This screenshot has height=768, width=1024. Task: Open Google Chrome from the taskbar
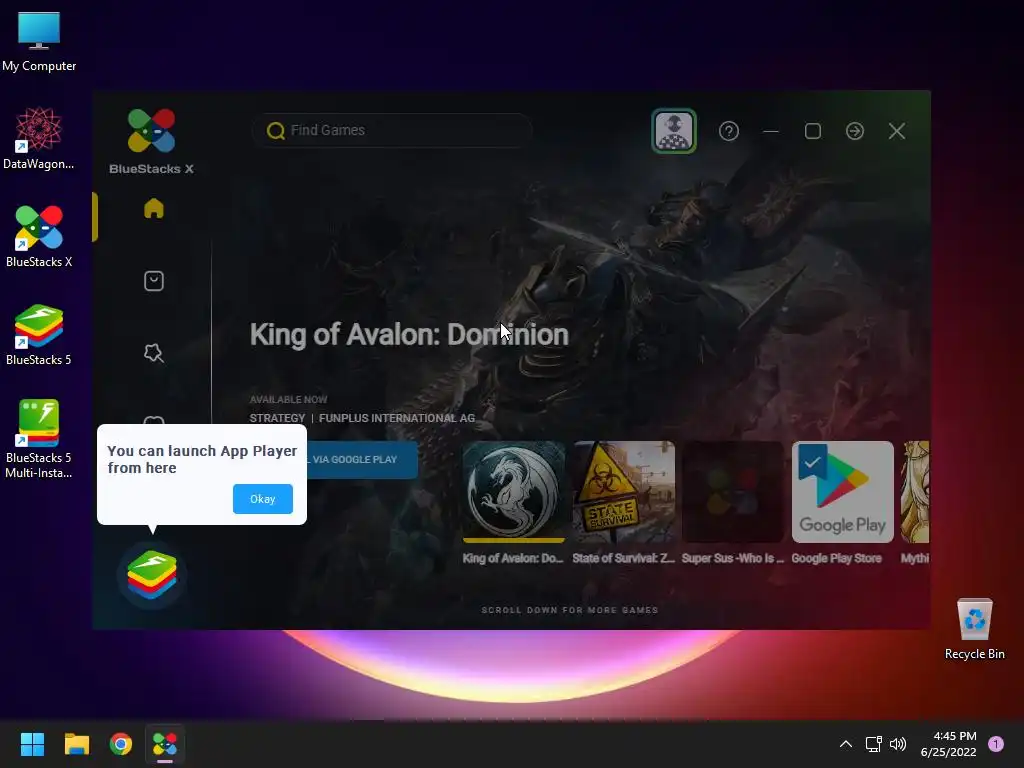click(x=121, y=744)
